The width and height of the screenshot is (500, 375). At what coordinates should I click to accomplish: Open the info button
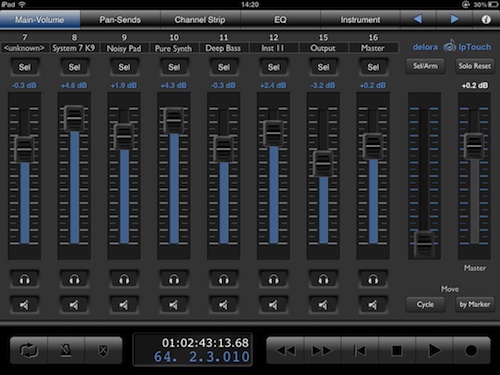[x=486, y=19]
